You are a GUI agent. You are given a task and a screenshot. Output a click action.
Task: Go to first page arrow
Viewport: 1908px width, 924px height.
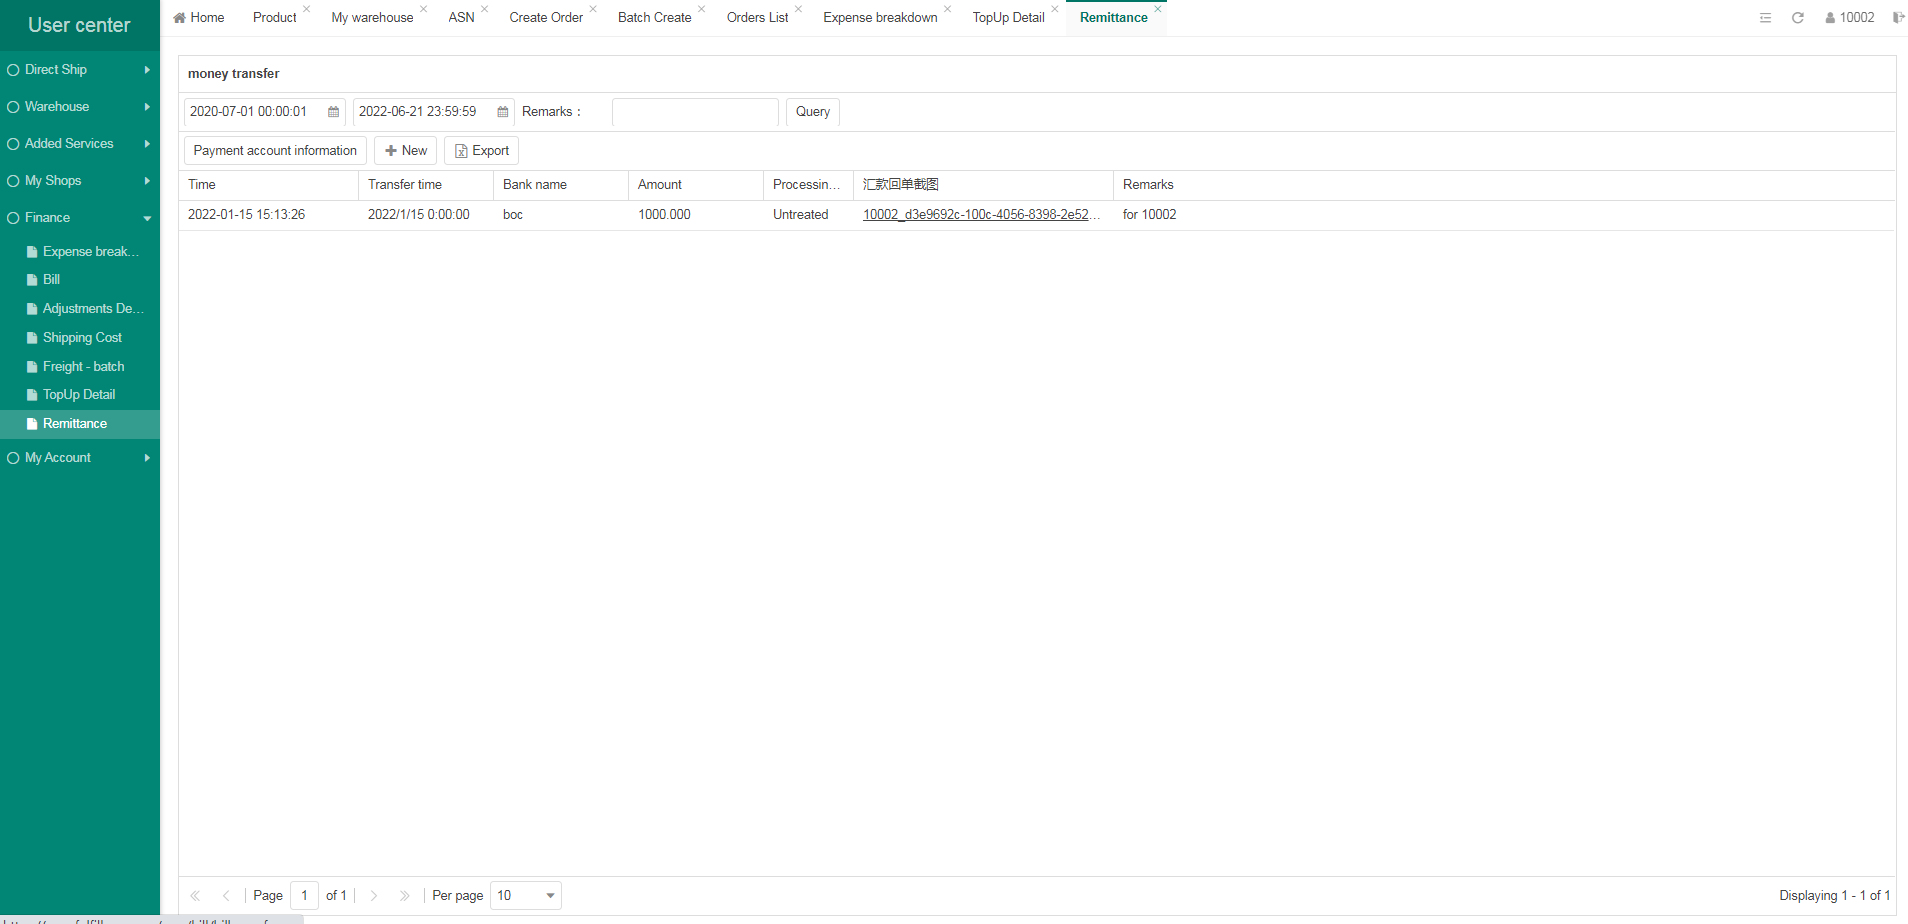(x=195, y=896)
